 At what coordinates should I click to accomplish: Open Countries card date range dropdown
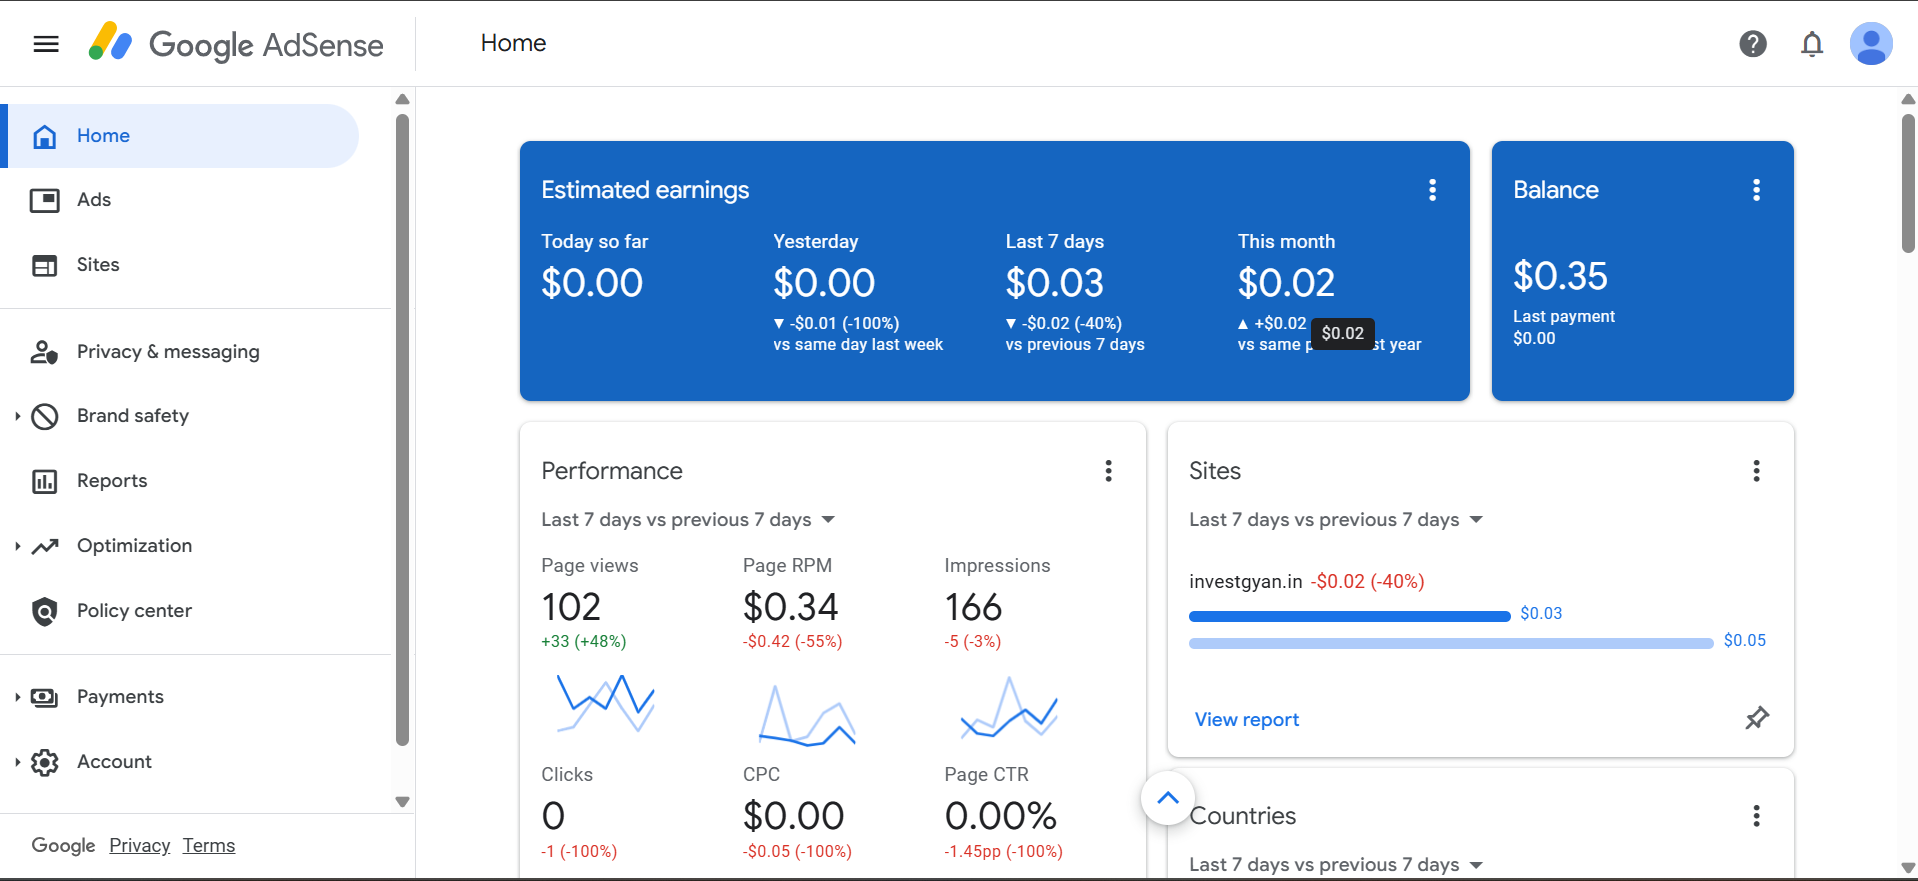click(1336, 865)
